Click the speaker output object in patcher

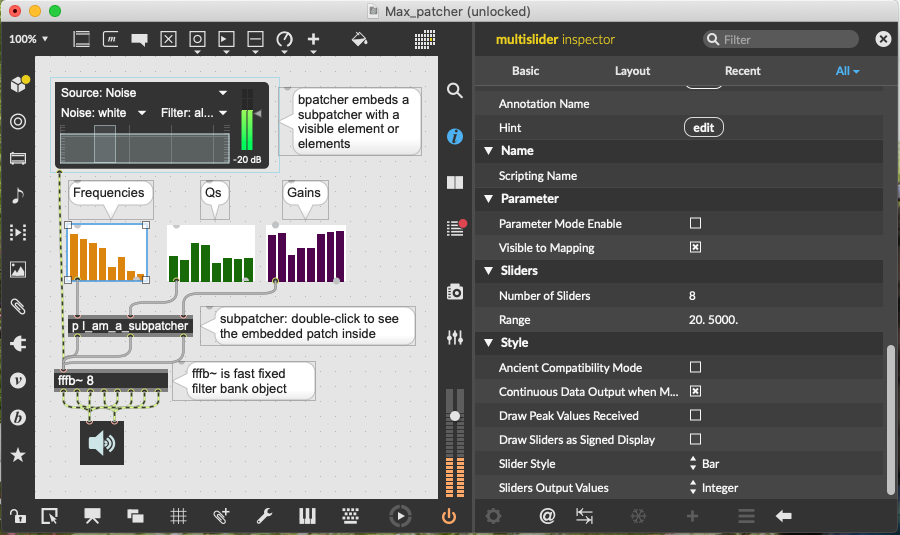pos(102,442)
